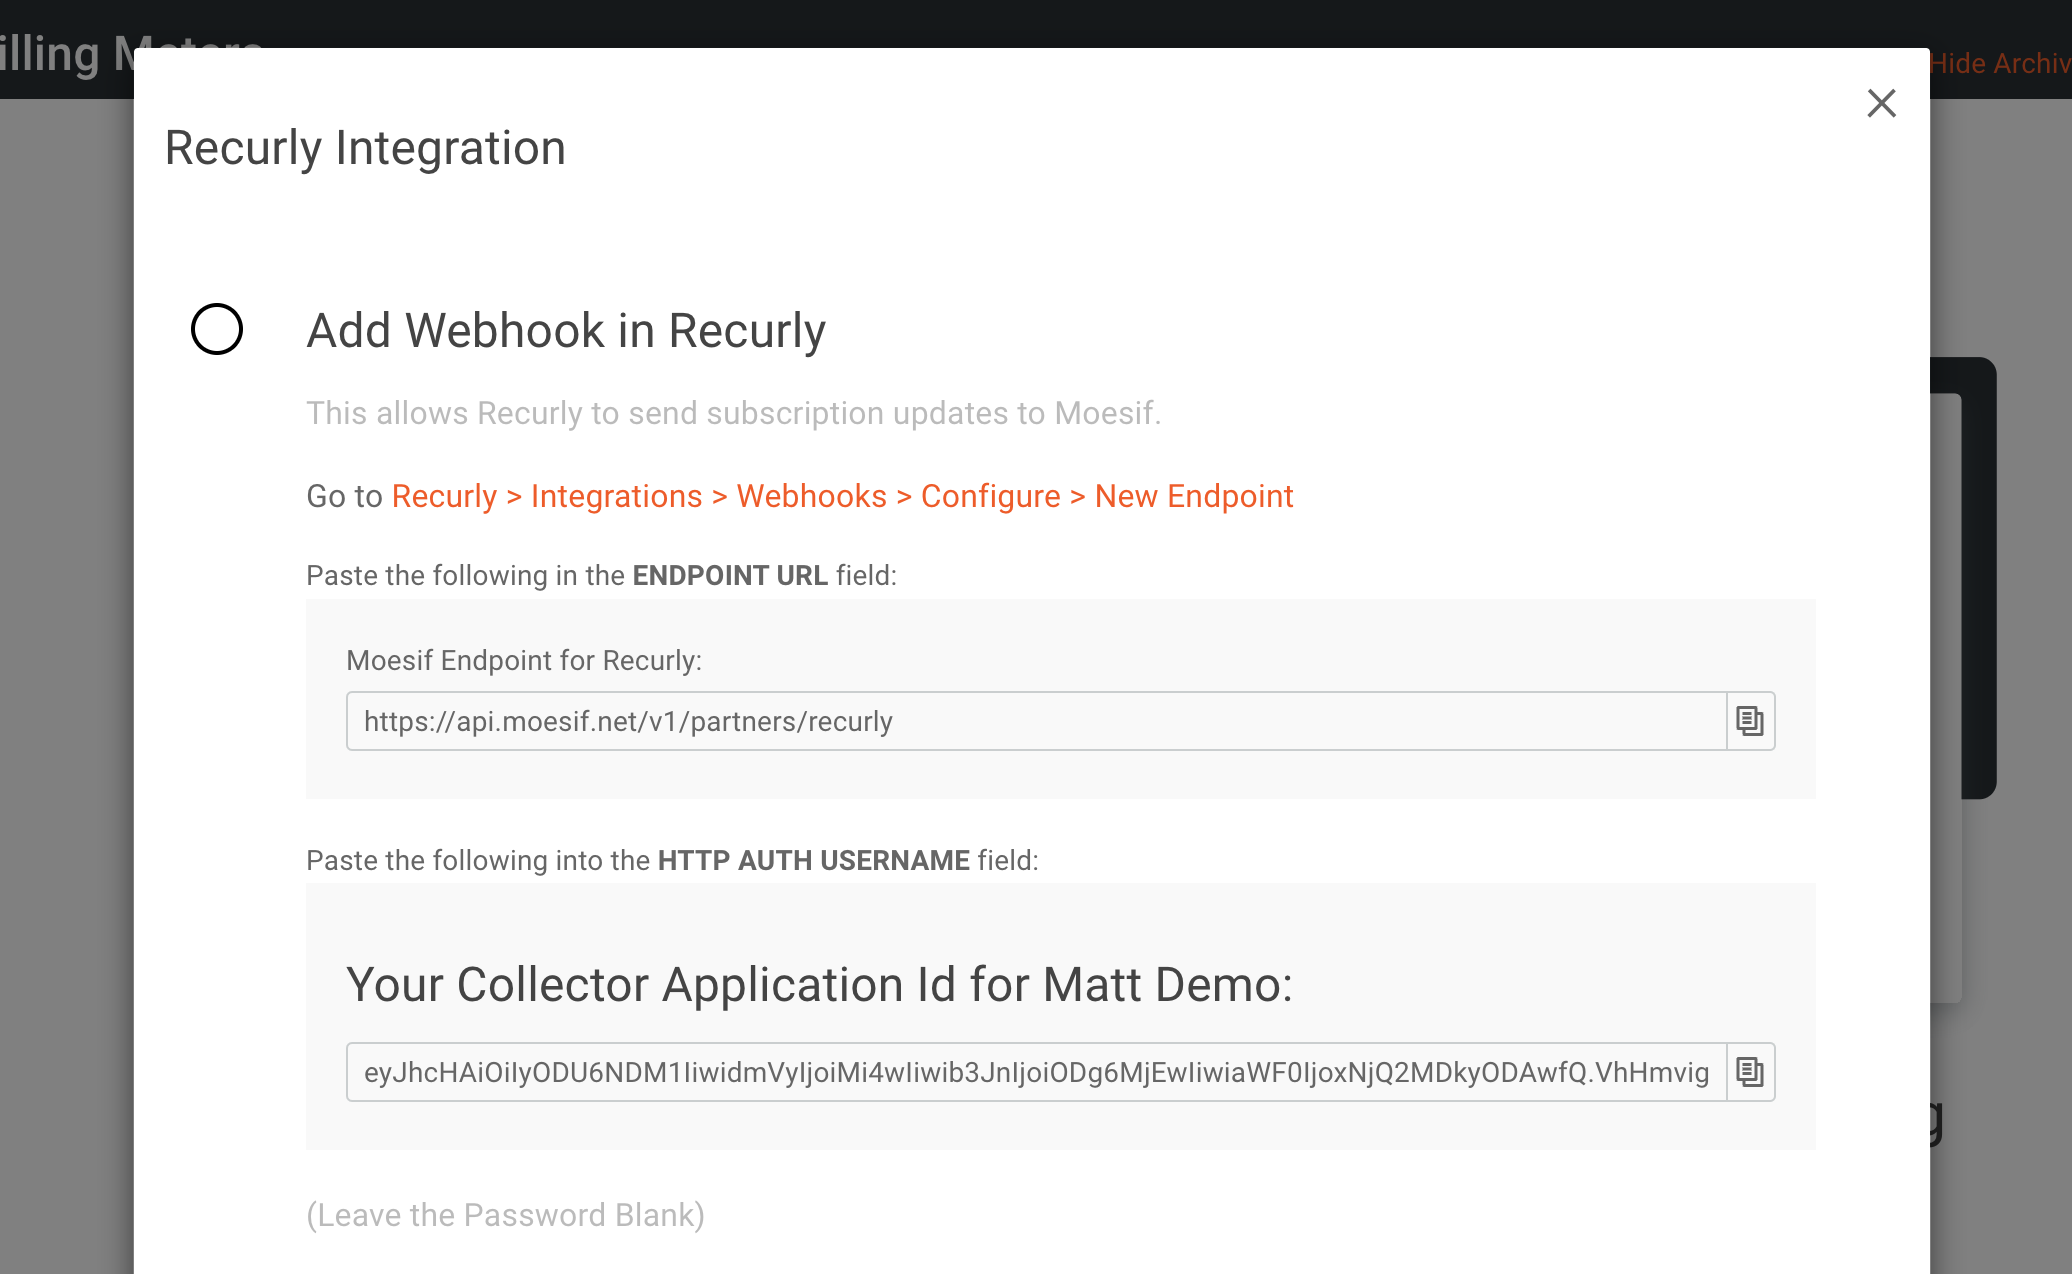Copy the Moesif endpoint URL via copy icon
This screenshot has width=2072, height=1274.
click(1750, 721)
